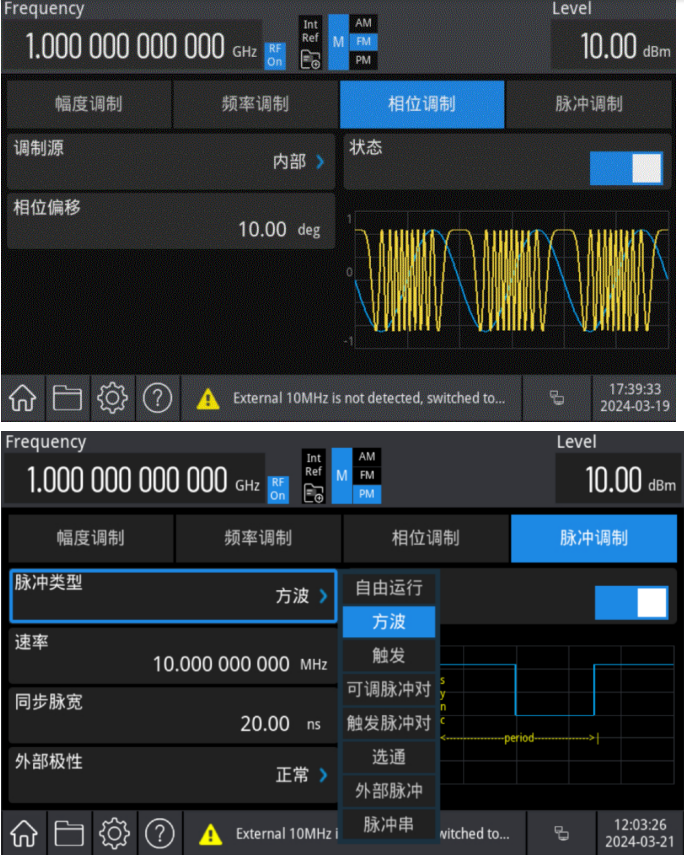Open settings gear on the phase modulation screen
Screen dimensions: 684x855
[x=112, y=398]
